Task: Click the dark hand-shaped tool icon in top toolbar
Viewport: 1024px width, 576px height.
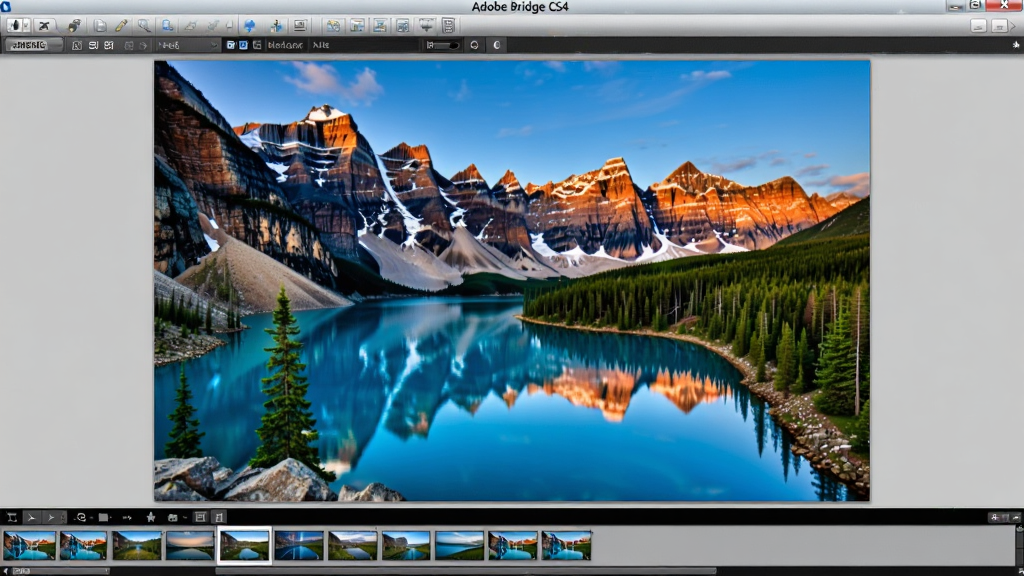Action: [x=14, y=25]
